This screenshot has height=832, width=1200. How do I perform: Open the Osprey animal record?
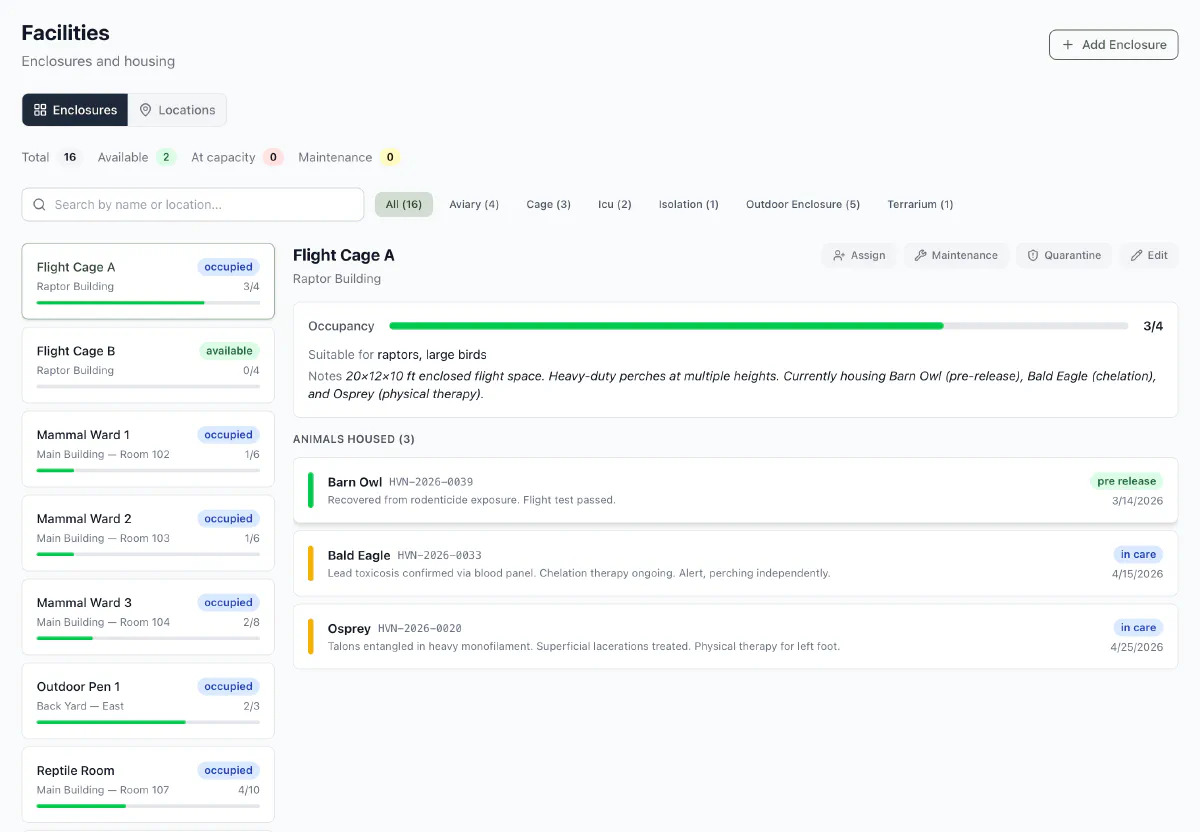736,636
